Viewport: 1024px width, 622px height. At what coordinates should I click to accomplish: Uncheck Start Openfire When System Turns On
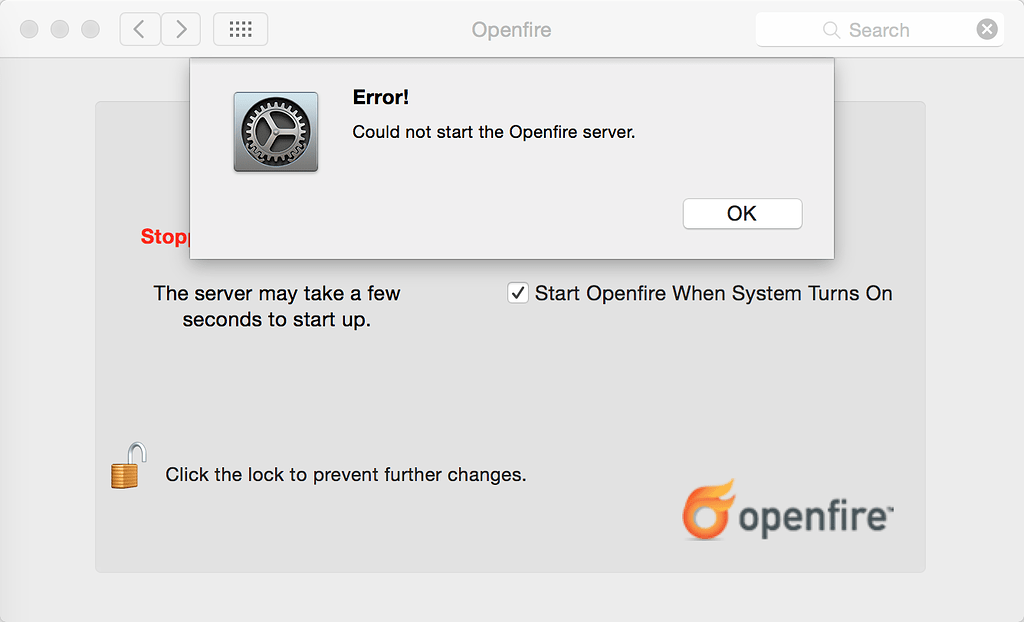click(x=518, y=293)
